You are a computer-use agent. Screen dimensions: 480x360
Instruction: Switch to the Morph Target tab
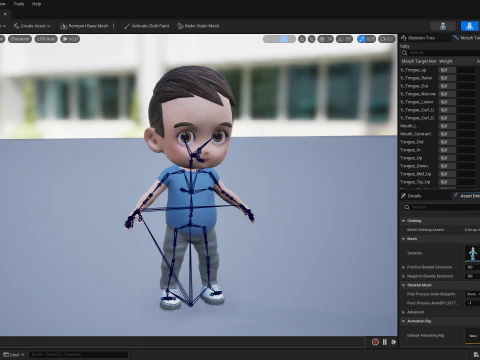[467, 38]
